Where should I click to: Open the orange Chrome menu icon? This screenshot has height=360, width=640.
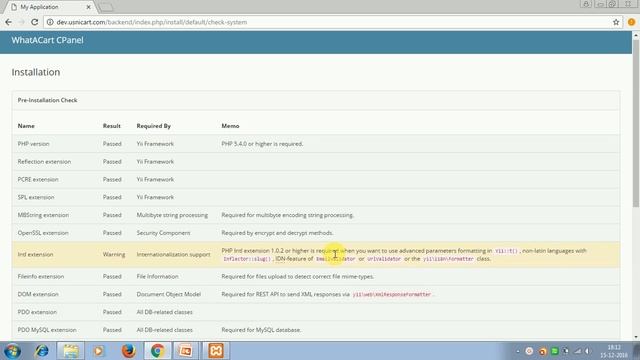tap(631, 22)
